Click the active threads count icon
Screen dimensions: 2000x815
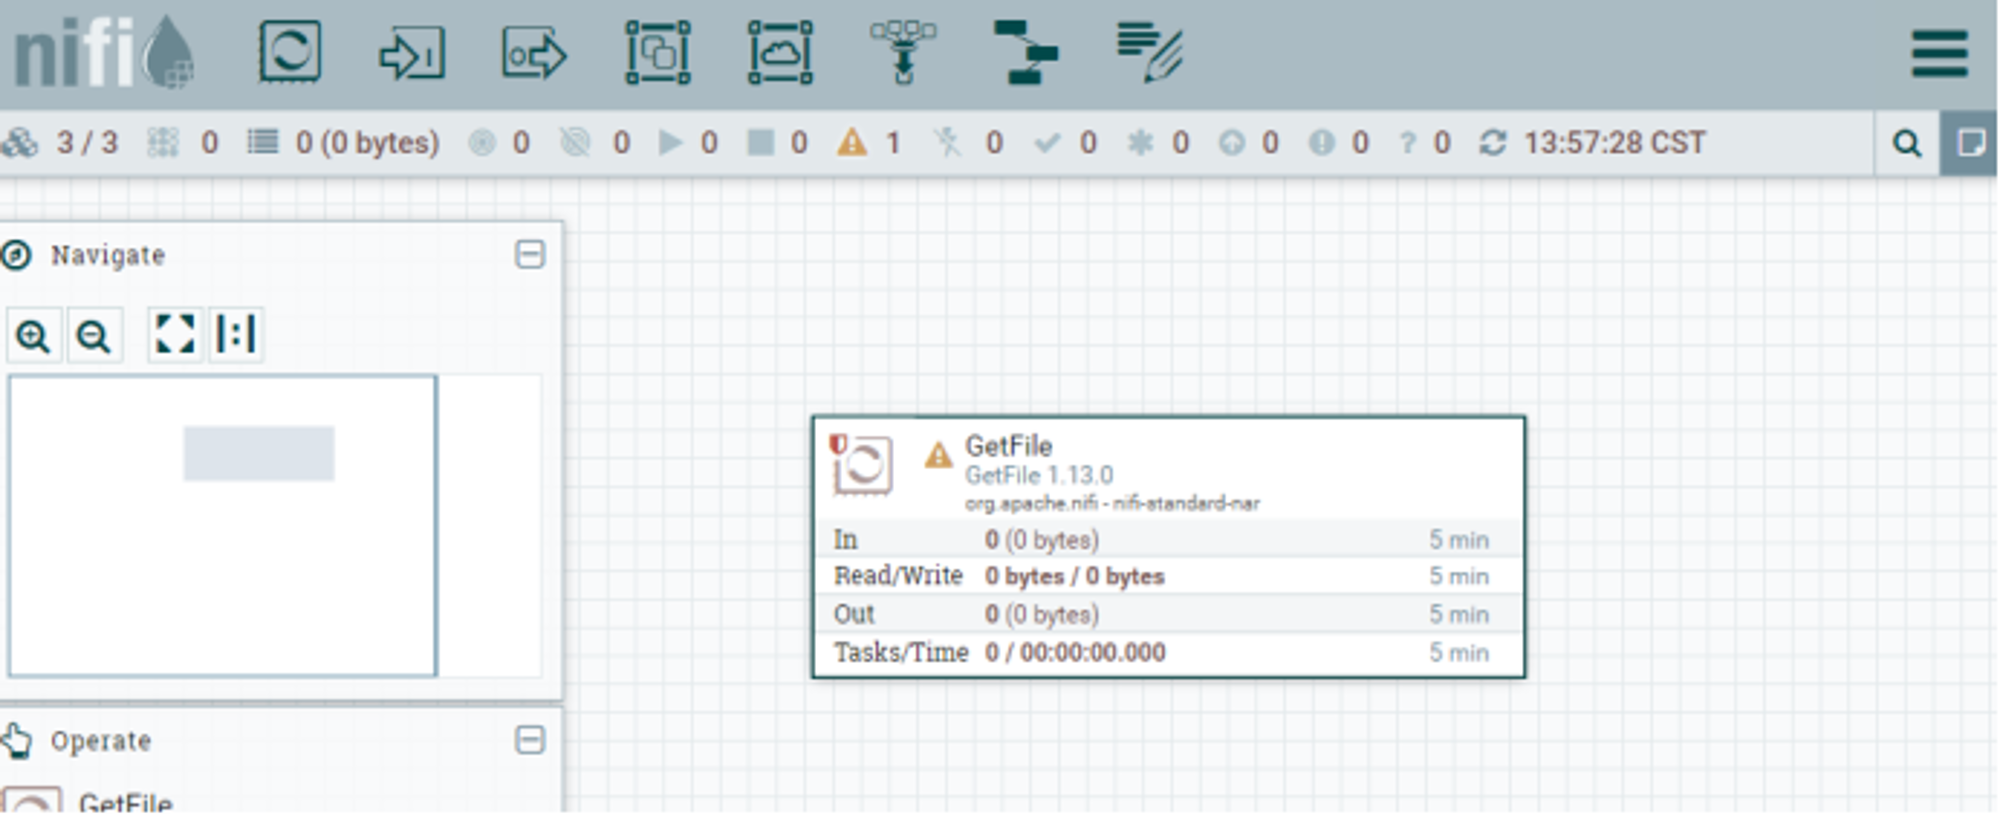(x=163, y=143)
